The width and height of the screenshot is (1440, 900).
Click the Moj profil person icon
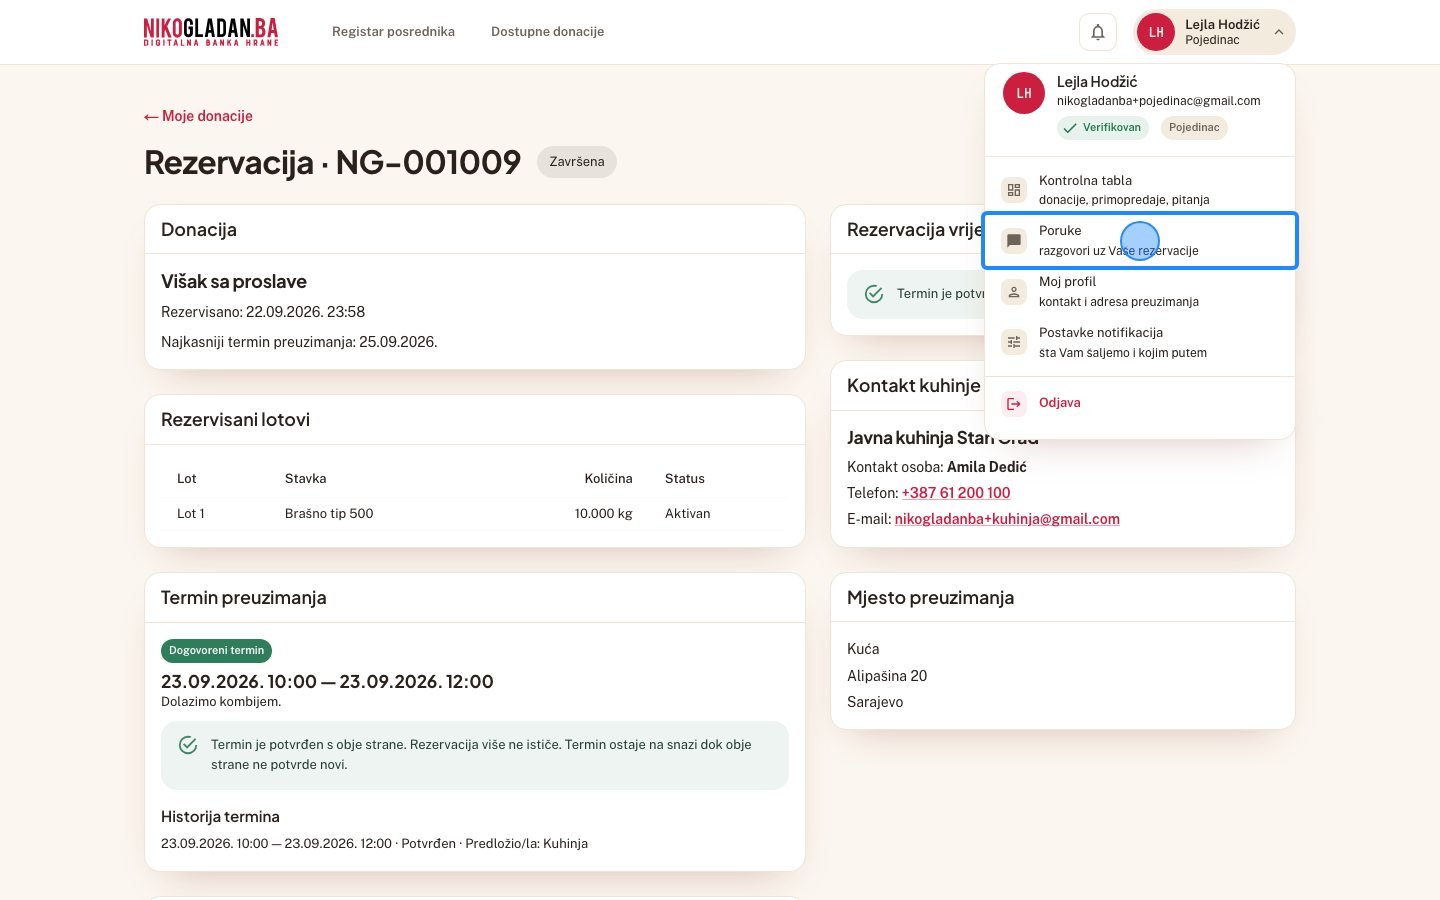click(x=1014, y=291)
